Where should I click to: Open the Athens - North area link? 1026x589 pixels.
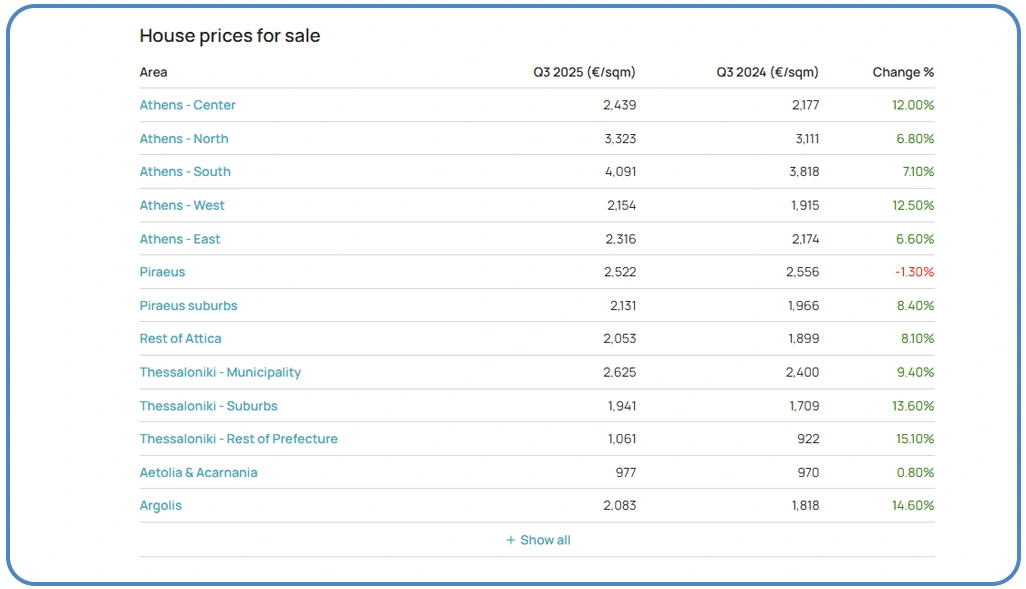click(x=184, y=139)
